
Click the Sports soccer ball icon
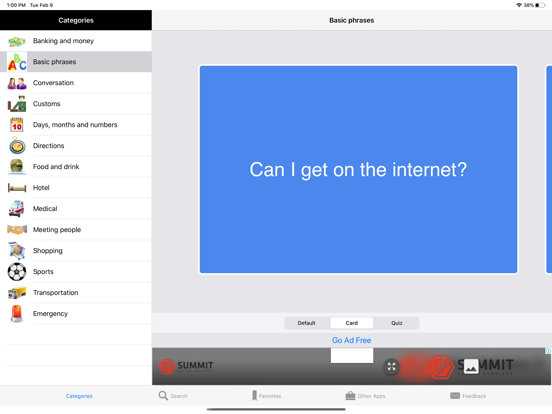(17, 271)
